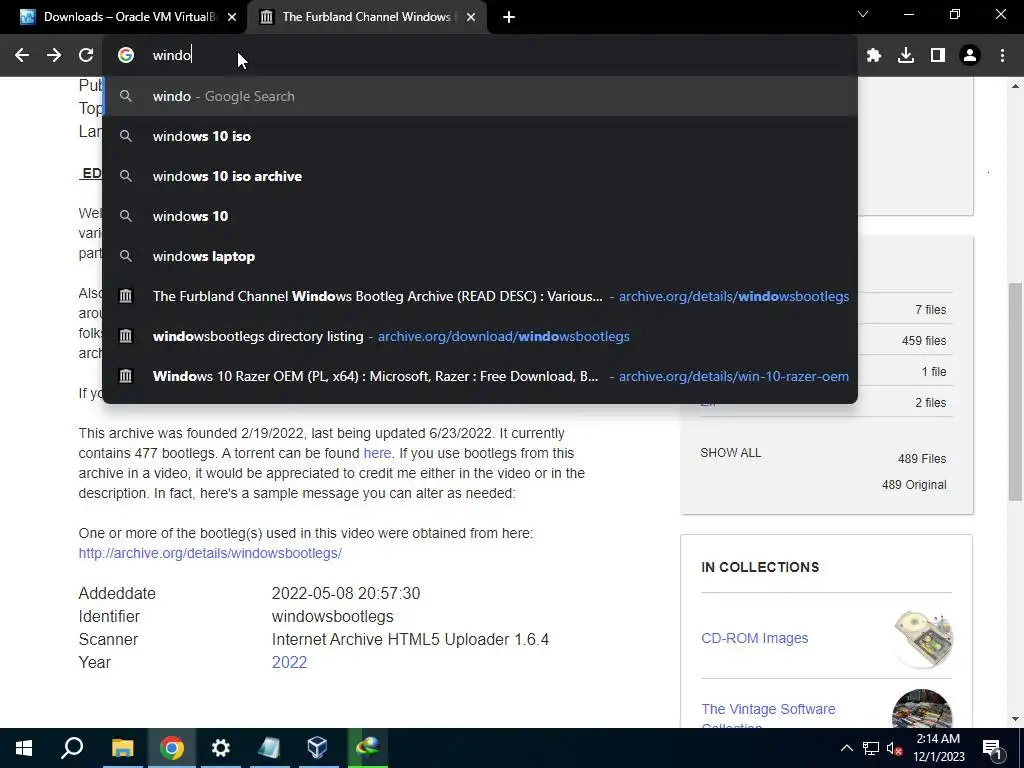
Task: Open the Windows Start menu
Action: (x=24, y=748)
